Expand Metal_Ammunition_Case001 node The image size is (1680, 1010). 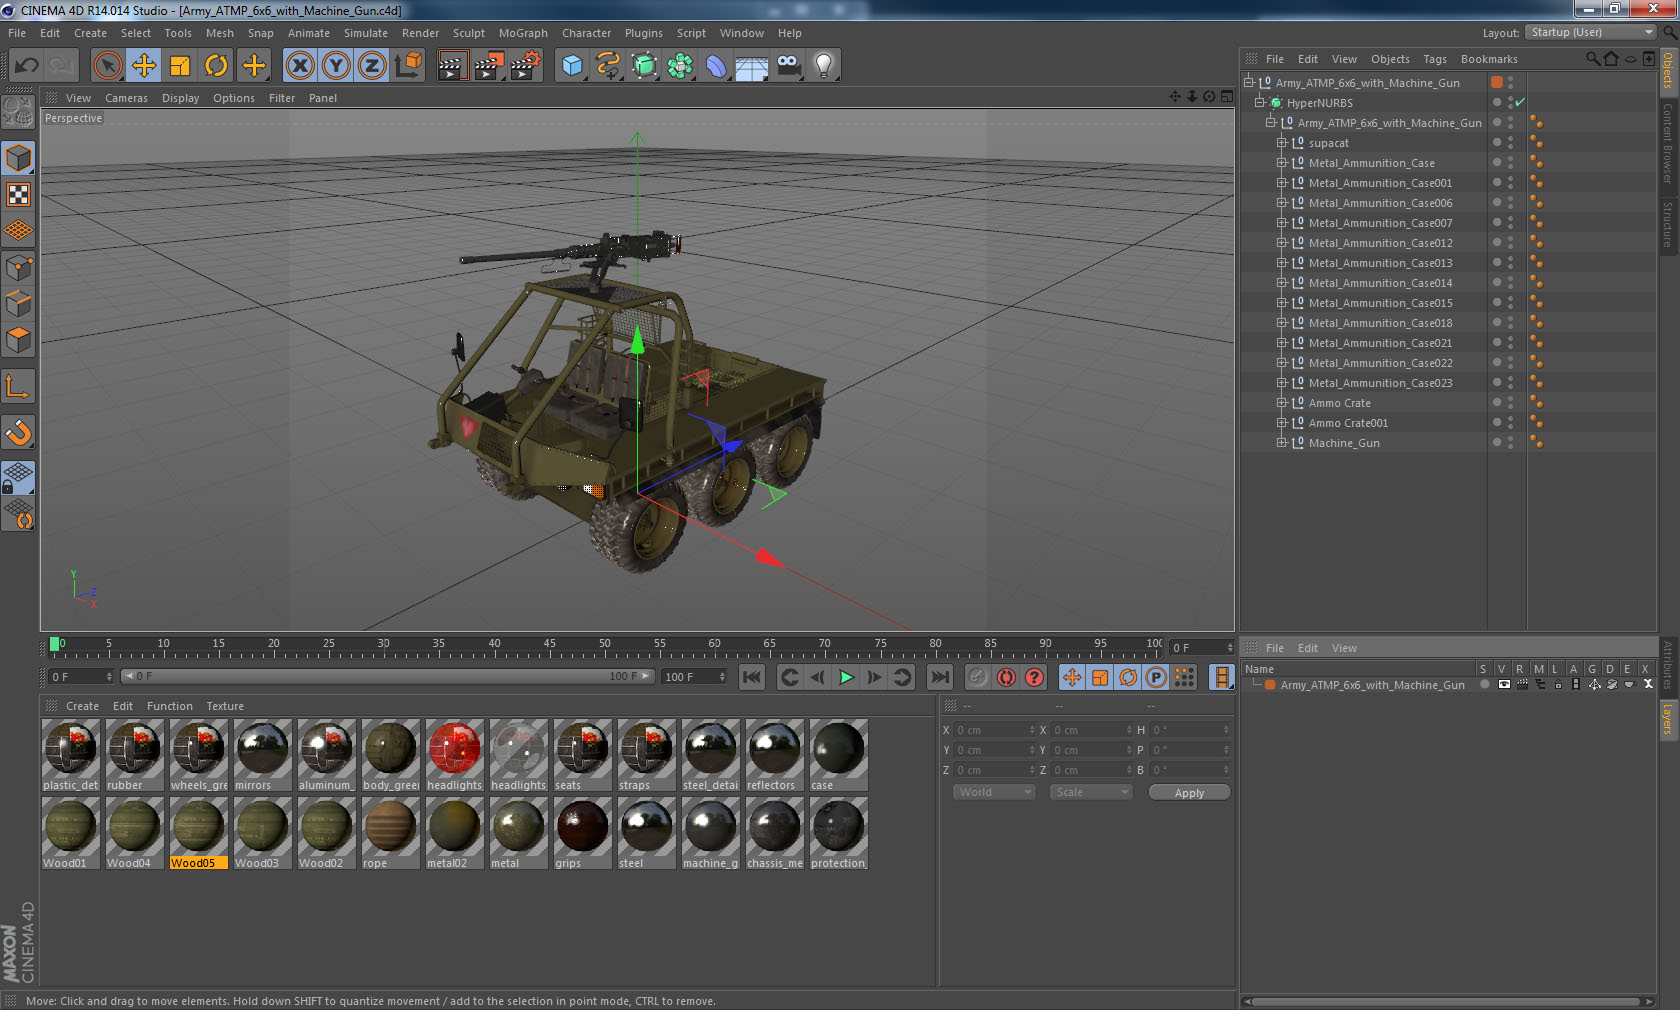click(x=1282, y=183)
